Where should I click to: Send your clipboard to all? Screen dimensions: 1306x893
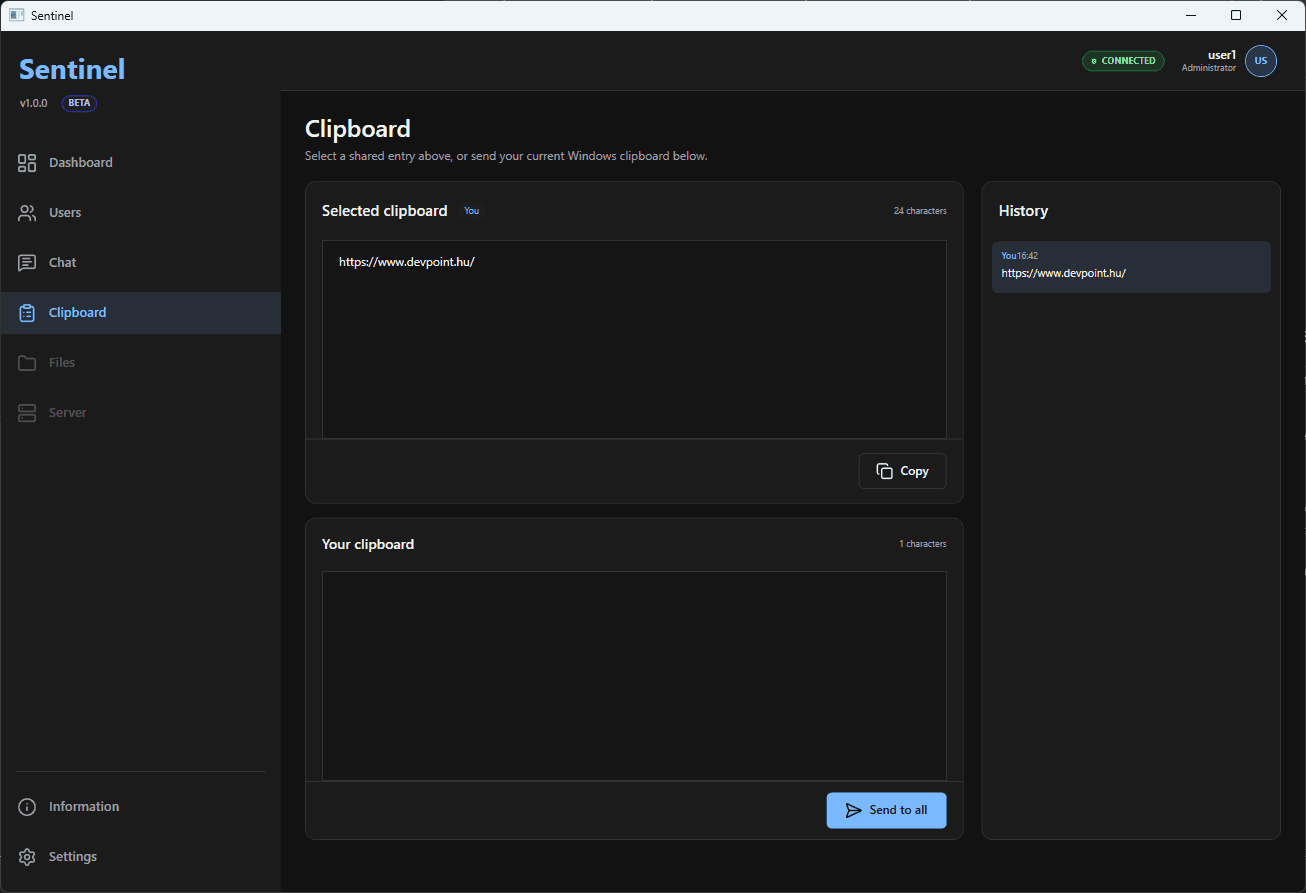click(886, 810)
